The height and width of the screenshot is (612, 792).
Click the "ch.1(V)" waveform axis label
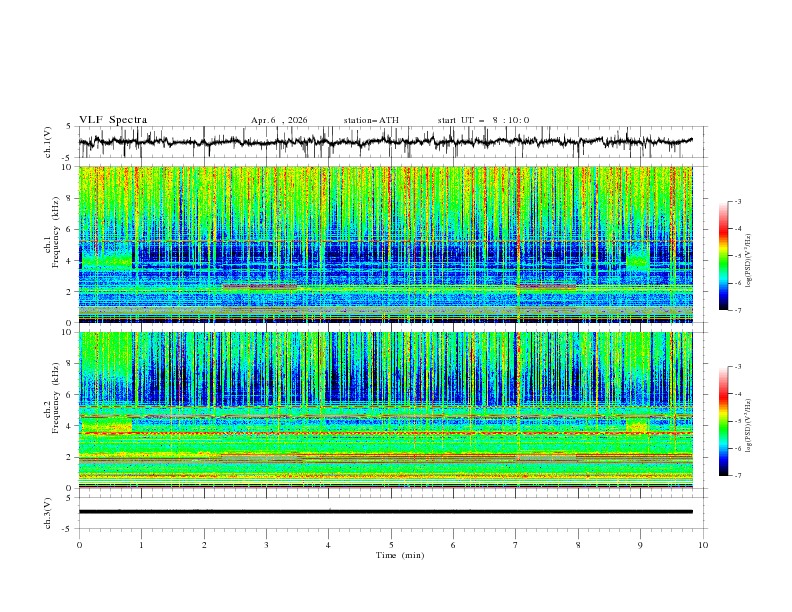click(x=48, y=142)
